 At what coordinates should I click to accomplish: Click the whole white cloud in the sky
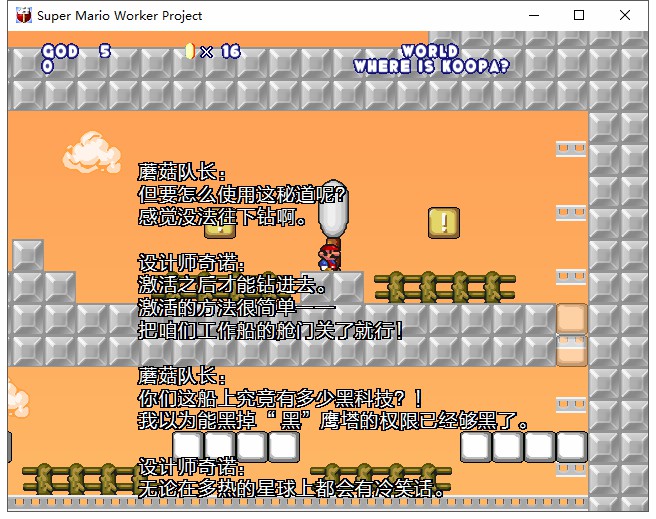point(92,152)
